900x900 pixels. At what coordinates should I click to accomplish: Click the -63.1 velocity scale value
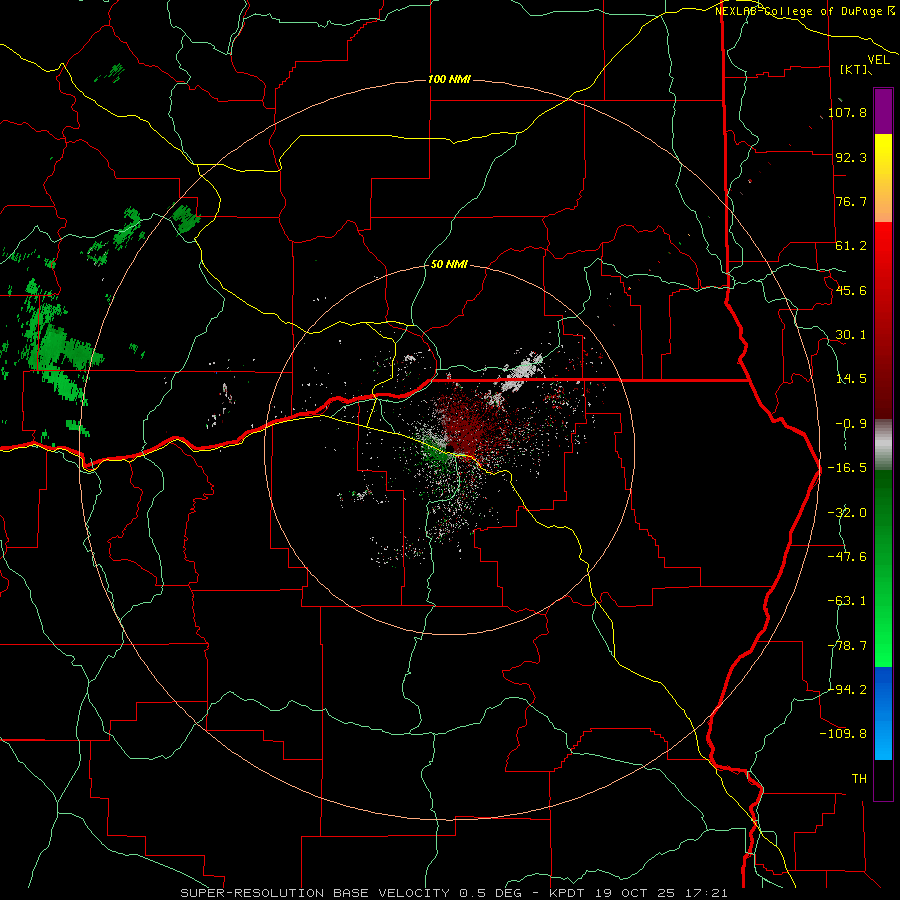[848, 601]
